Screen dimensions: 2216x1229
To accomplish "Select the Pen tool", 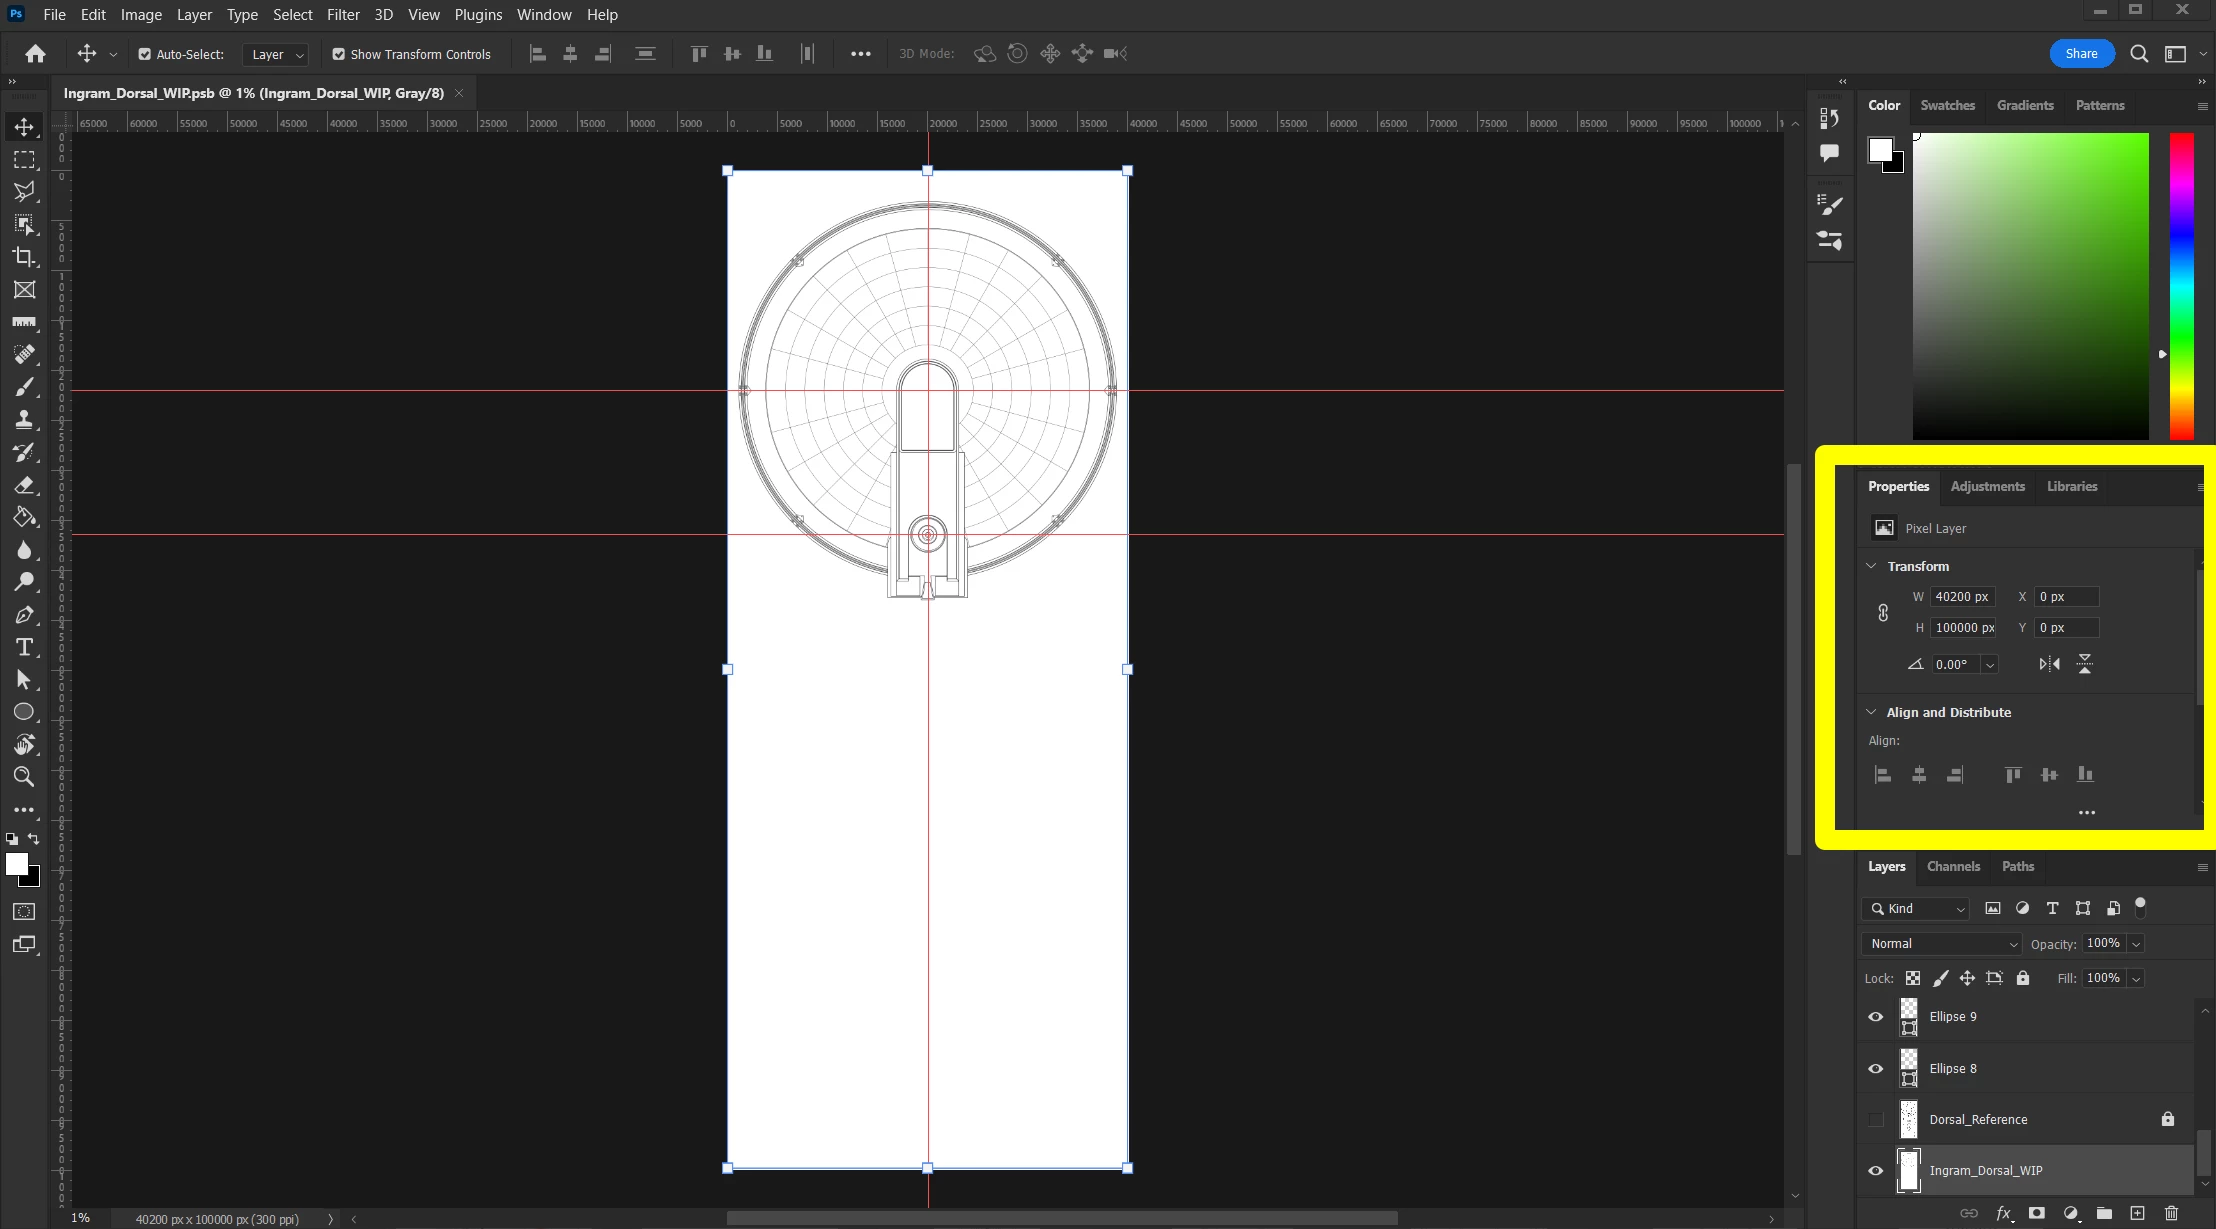I will click(24, 615).
